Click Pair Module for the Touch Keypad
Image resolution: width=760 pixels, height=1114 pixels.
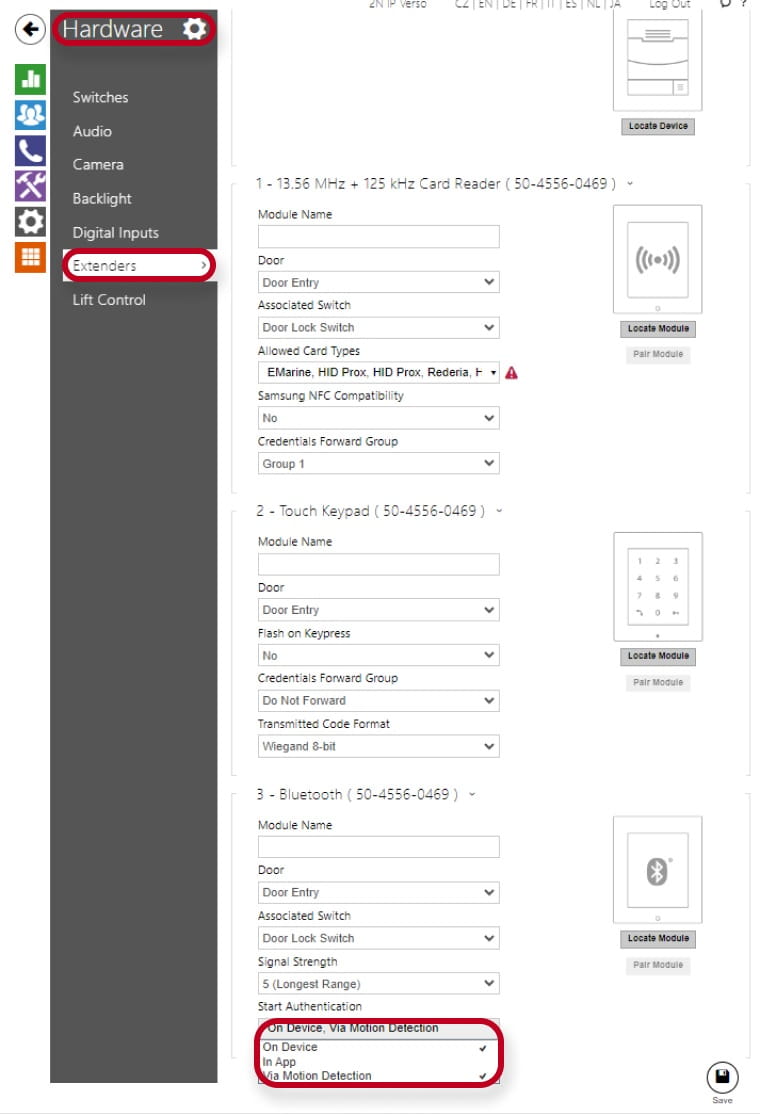tap(658, 682)
